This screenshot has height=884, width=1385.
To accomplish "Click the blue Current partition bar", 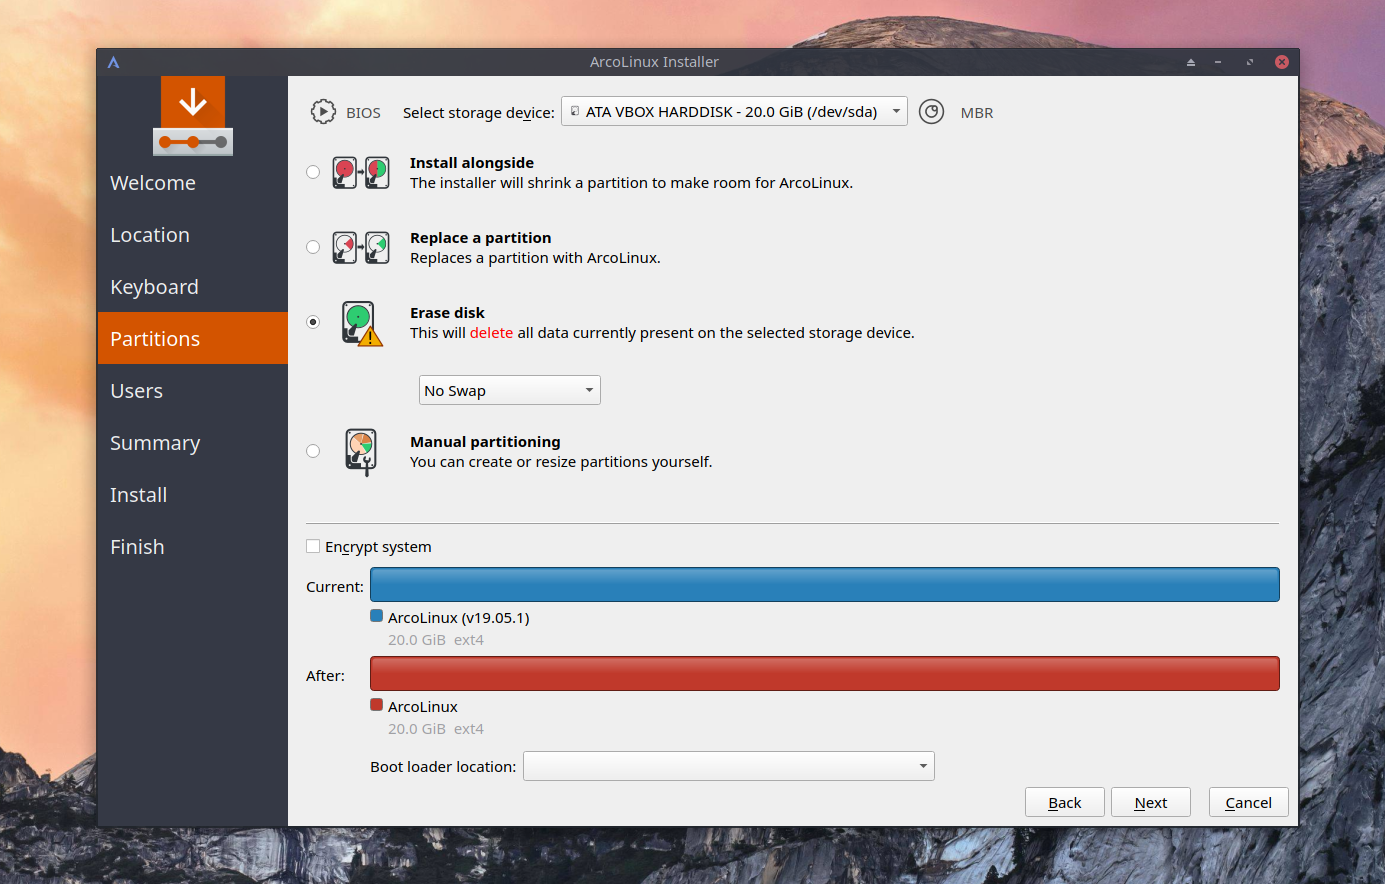I will (x=825, y=585).
